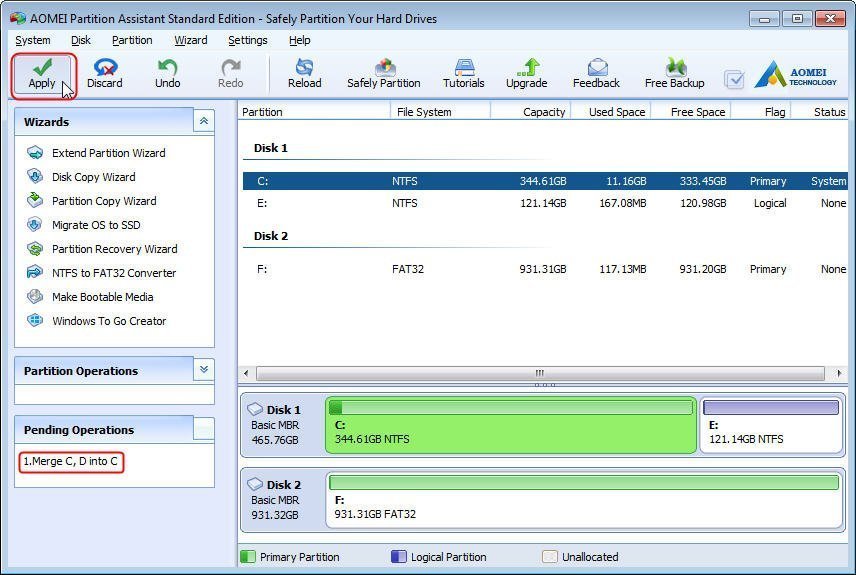Toggle the Pending Operations panel button

click(204, 429)
